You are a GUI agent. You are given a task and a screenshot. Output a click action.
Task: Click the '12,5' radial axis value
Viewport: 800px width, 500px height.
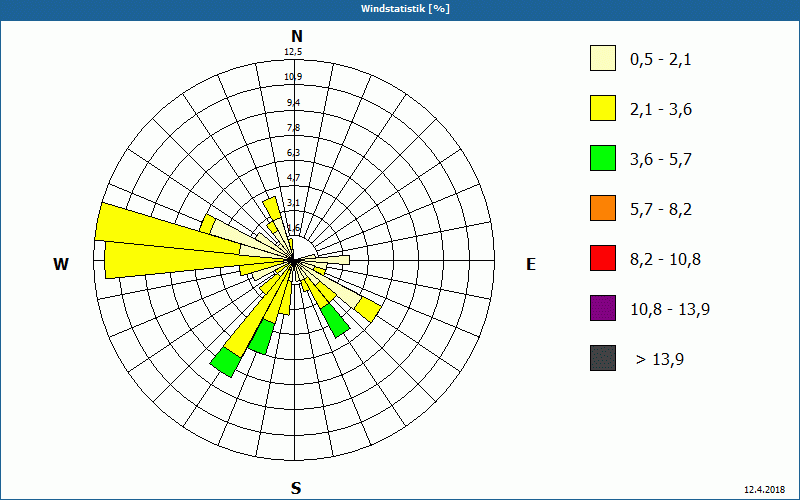293,52
